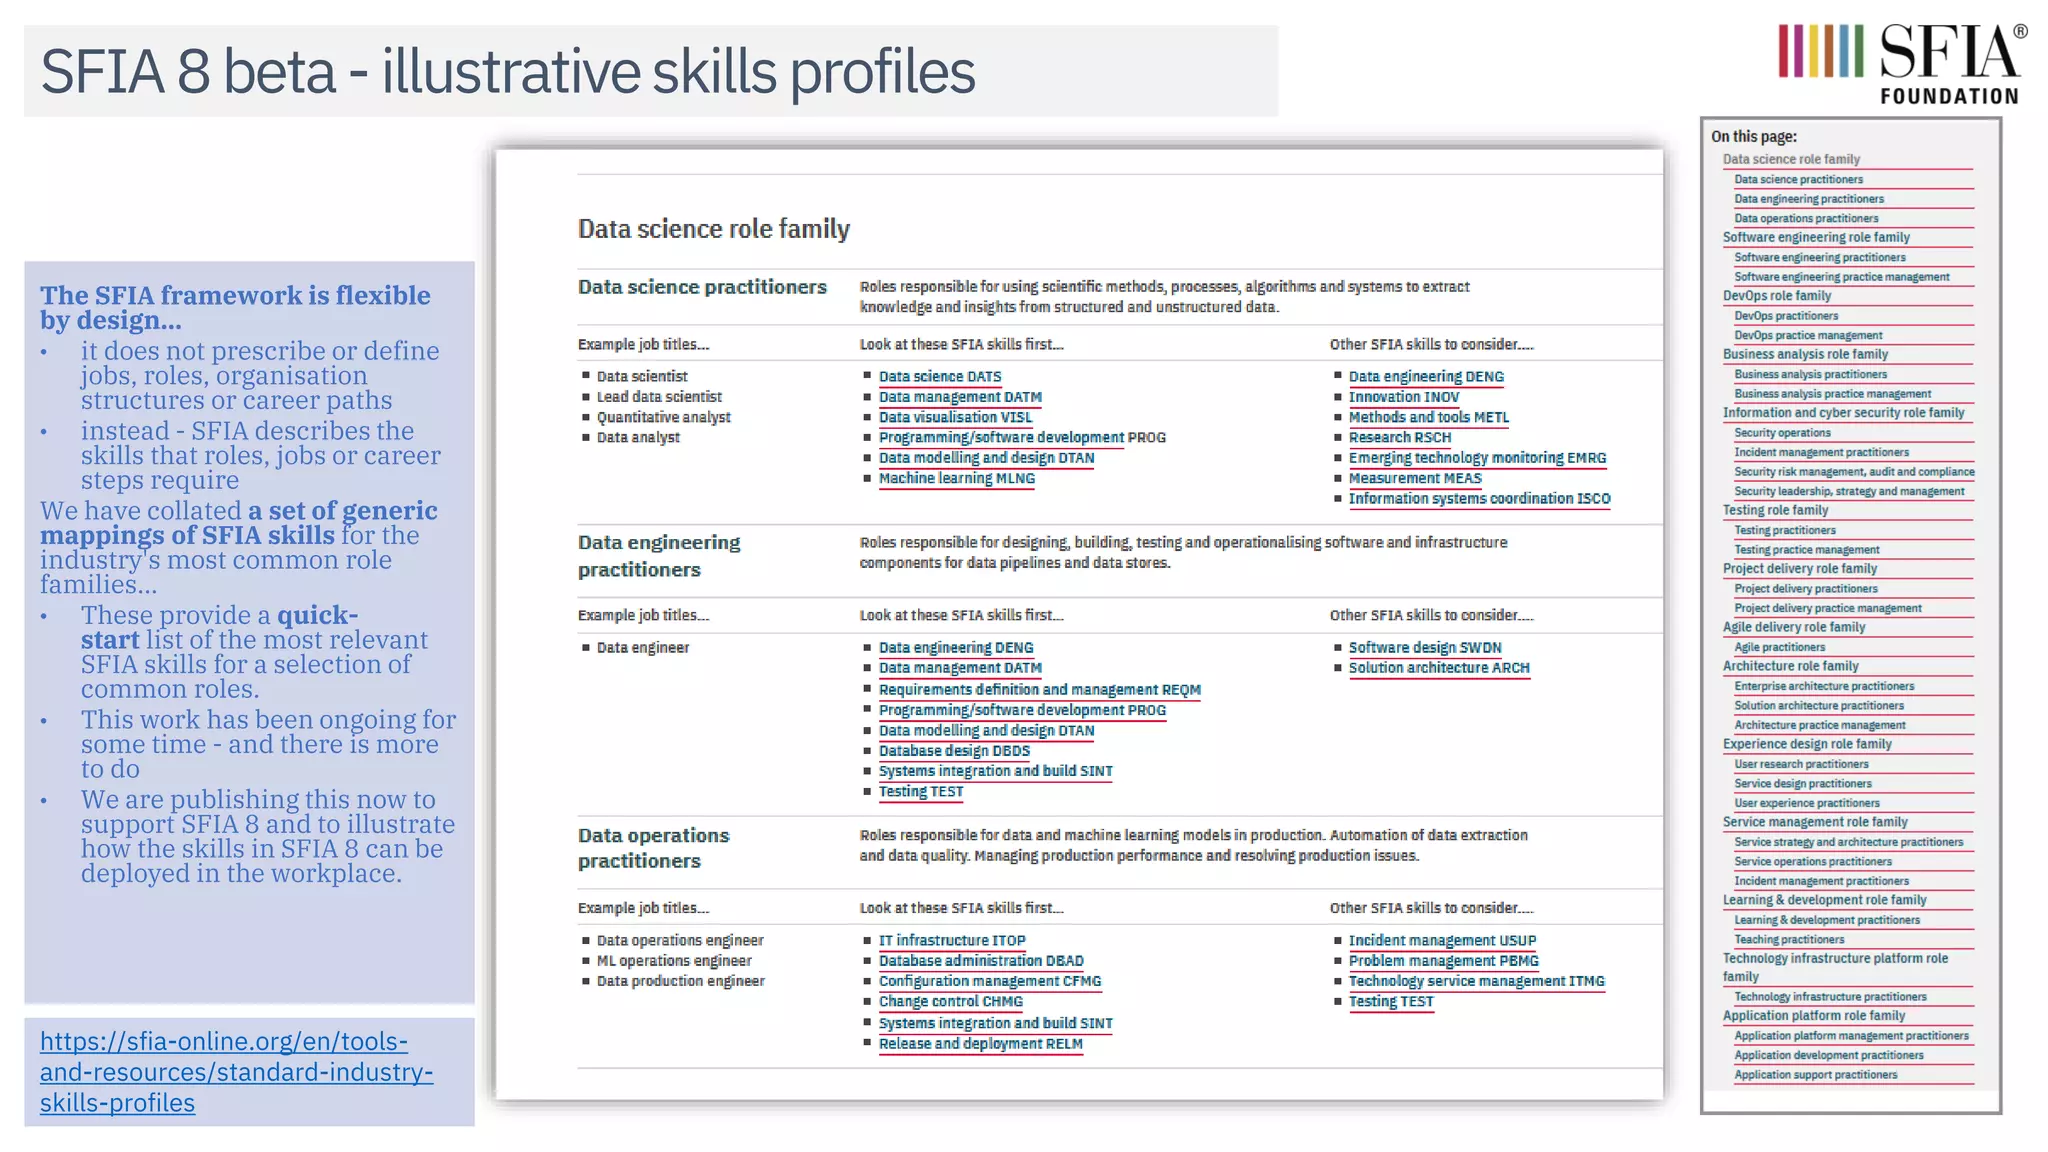Open Testing practice management entry
Viewport: 2048px width, 1152px height.
click(x=1807, y=550)
